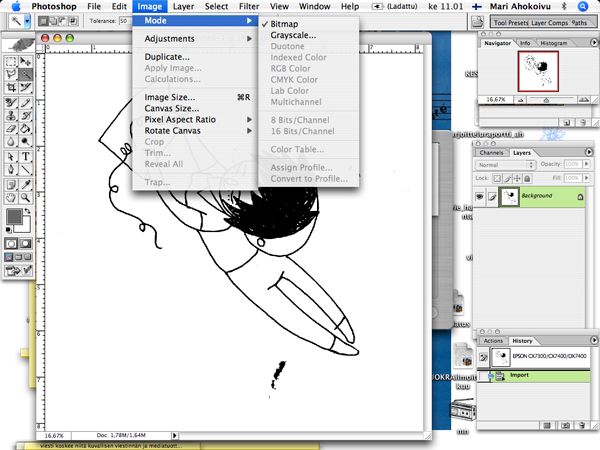The width and height of the screenshot is (600, 450).
Task: Select the Notes tool
Action: point(11,185)
